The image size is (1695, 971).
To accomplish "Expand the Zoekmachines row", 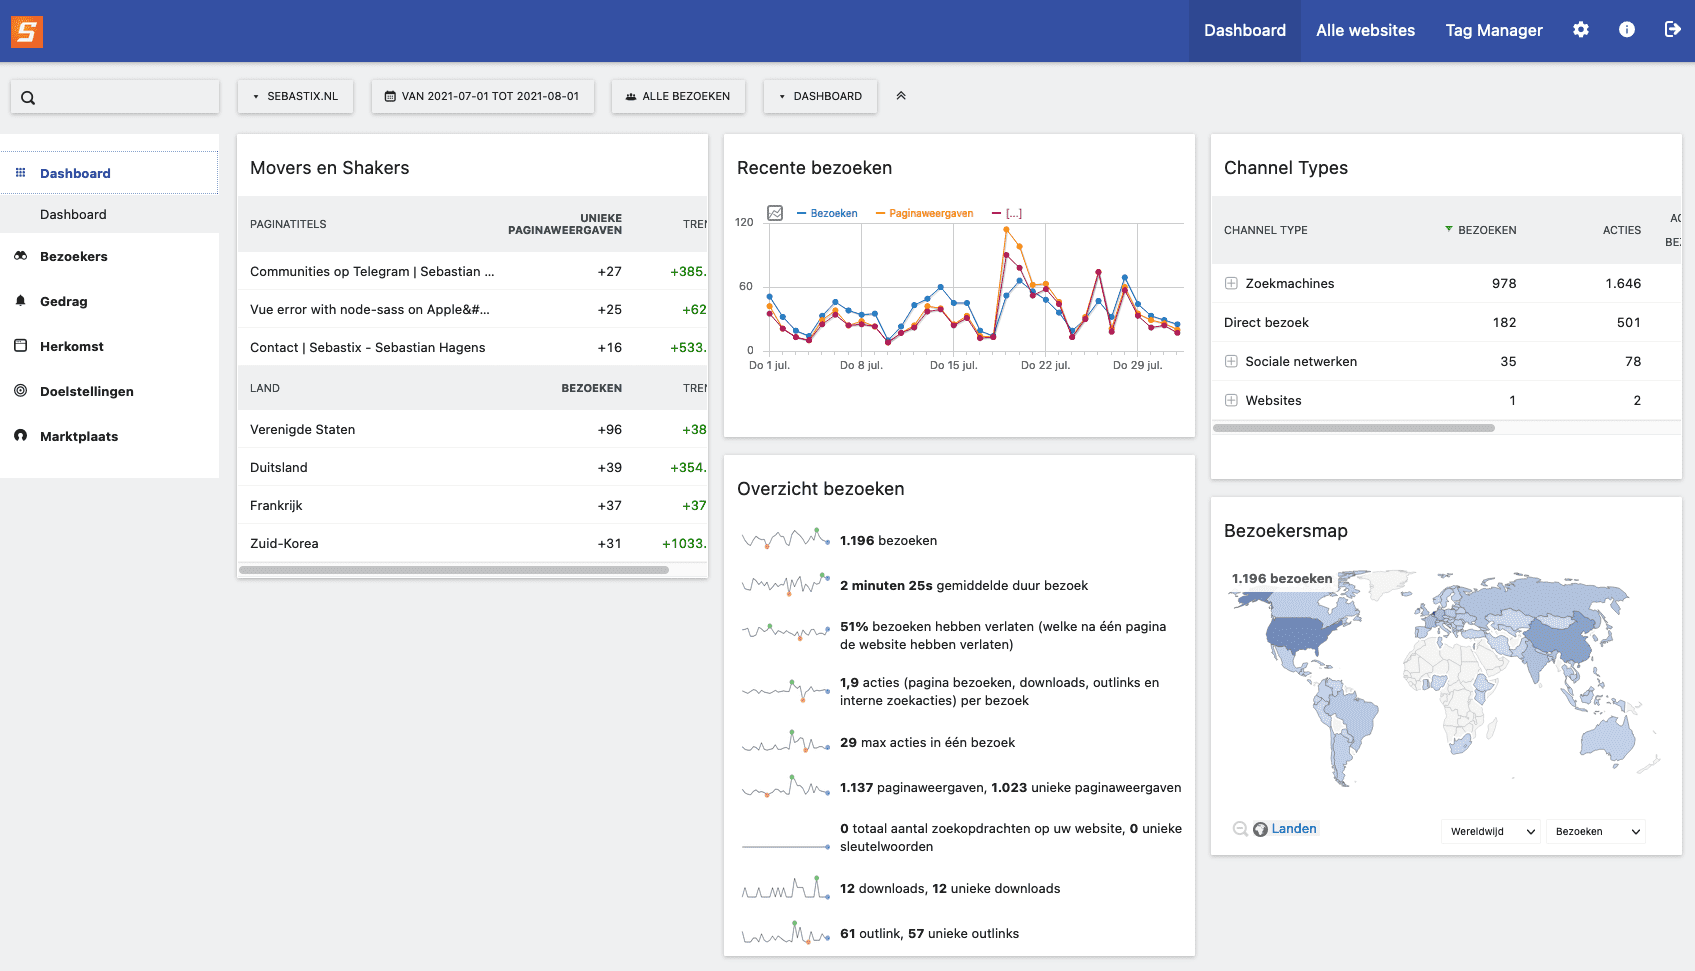I will click(x=1231, y=283).
